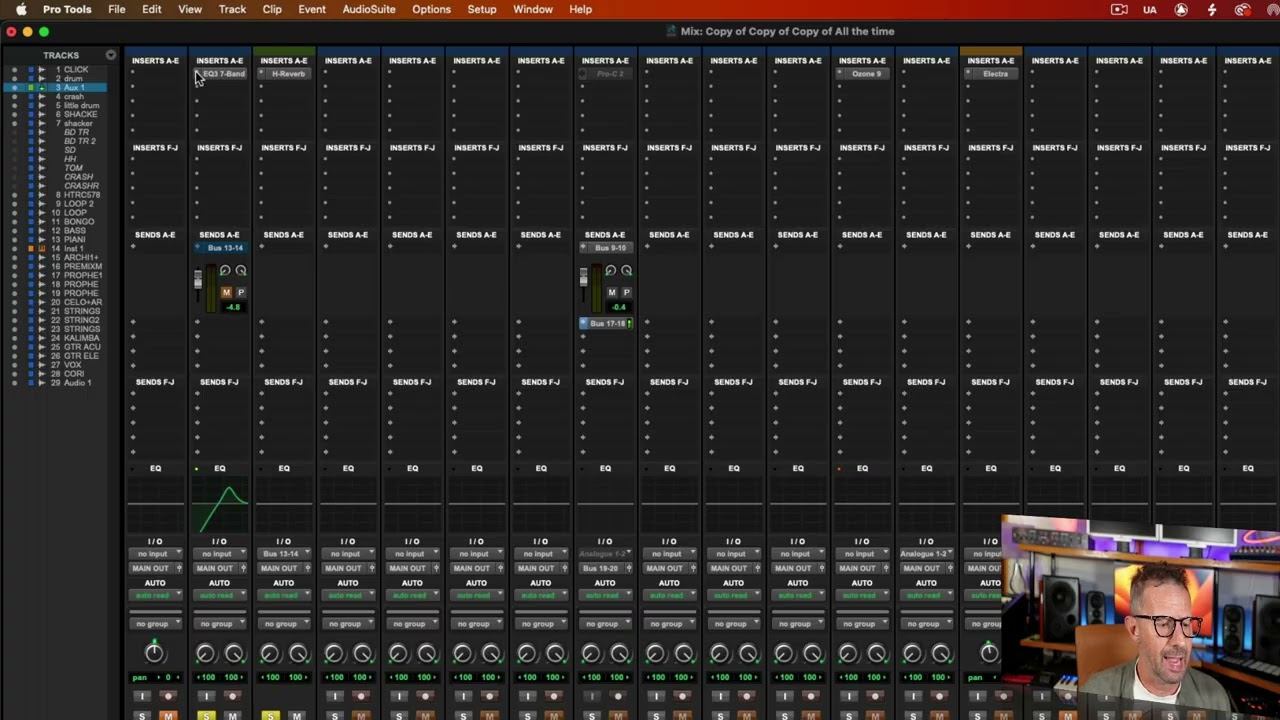
Task: Open 'auto read' automation selector on the EQ3 7-Band strip
Action: [x=219, y=596]
